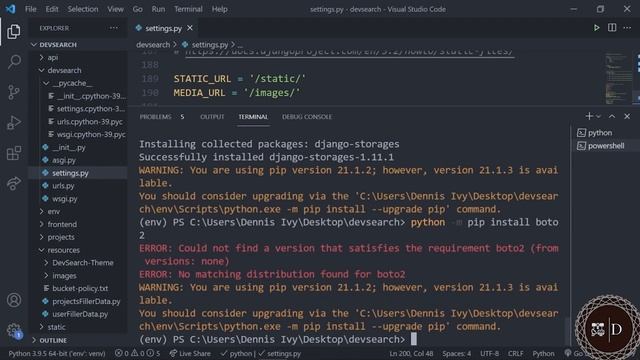Screen dimensions: 640x360
Task: Click devsearch in the breadcrumb path
Action: [x=153, y=44]
